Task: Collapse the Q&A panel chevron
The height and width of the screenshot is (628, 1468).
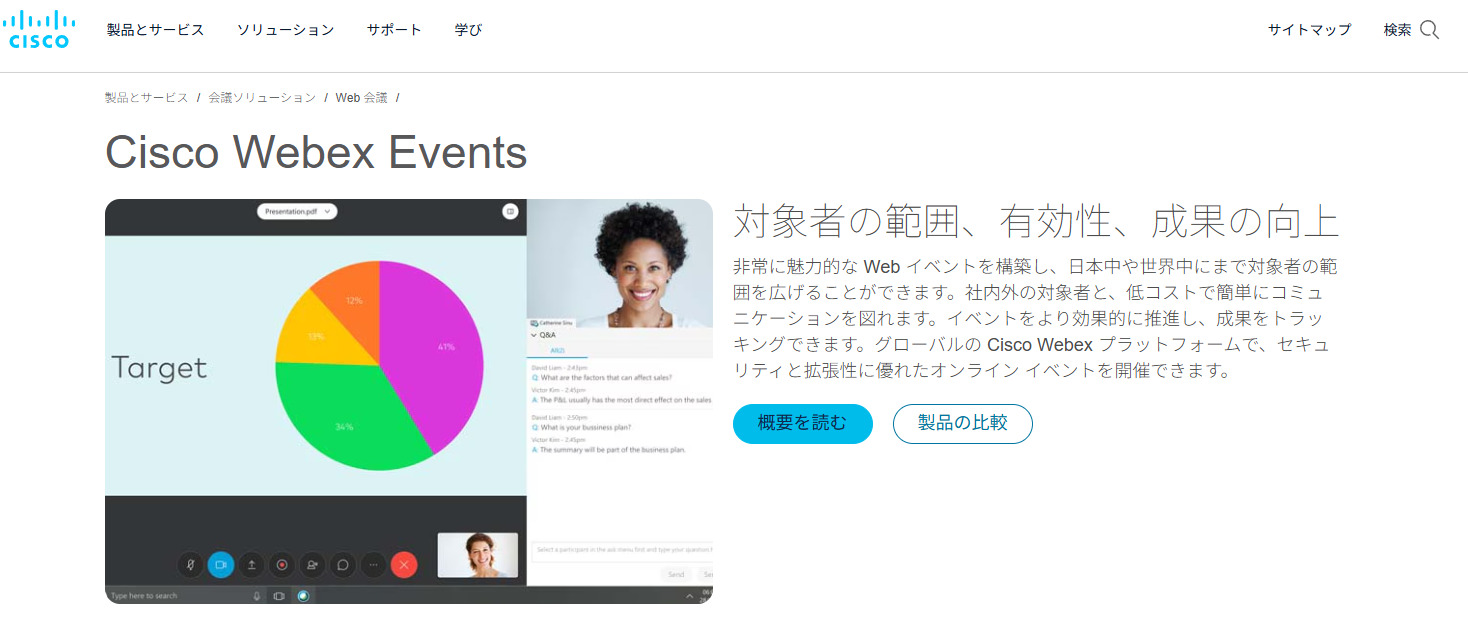Action: pos(533,335)
